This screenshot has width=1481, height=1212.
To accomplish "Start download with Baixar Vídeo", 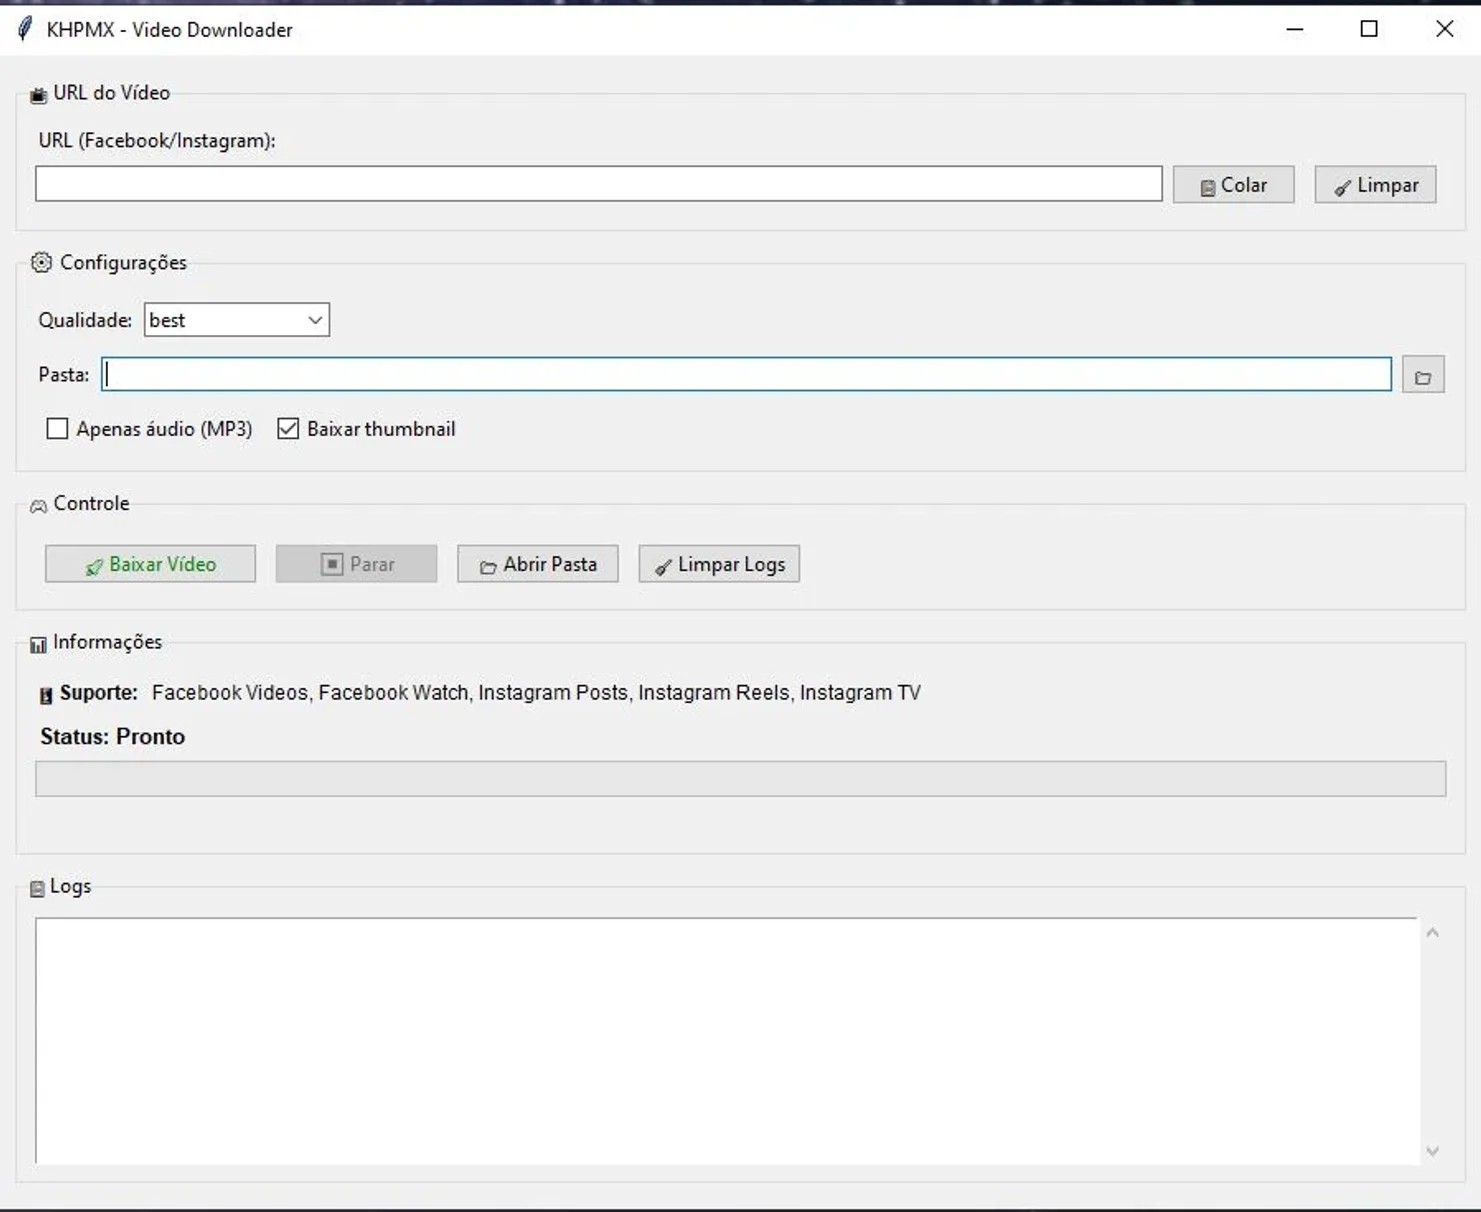I will pyautogui.click(x=150, y=564).
